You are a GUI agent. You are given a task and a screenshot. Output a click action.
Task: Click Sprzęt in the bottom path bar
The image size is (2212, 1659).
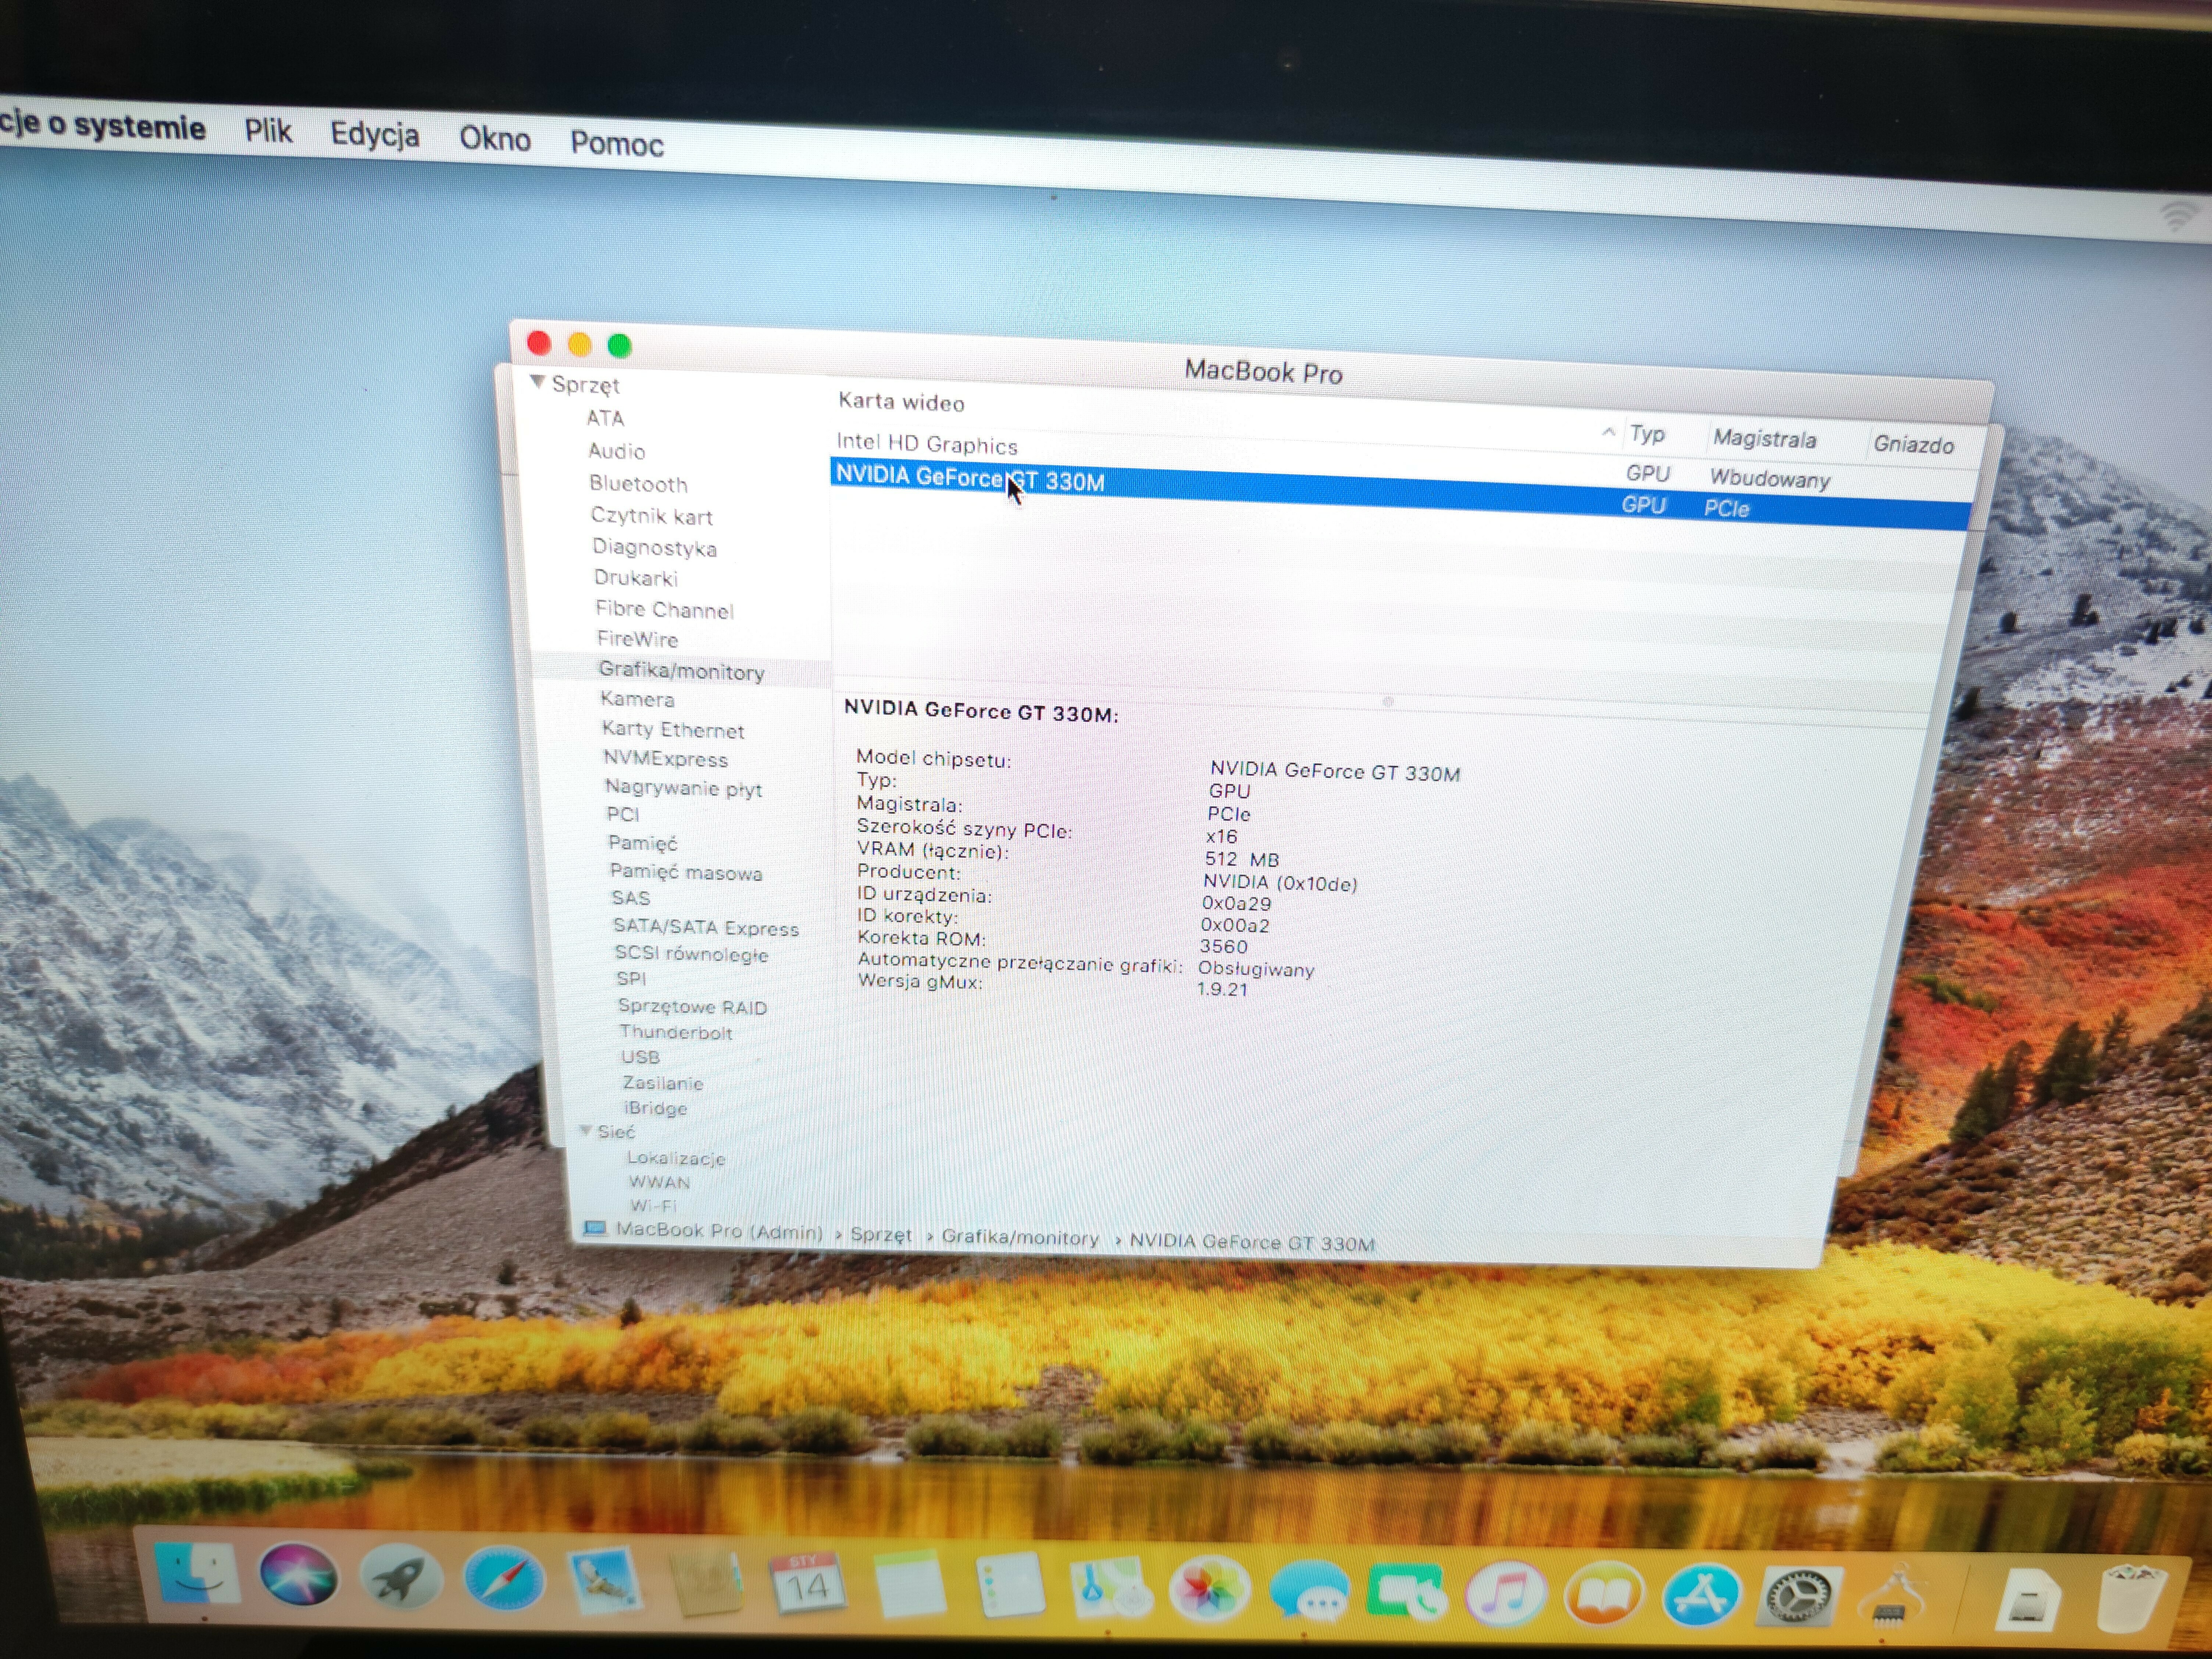tap(881, 1235)
